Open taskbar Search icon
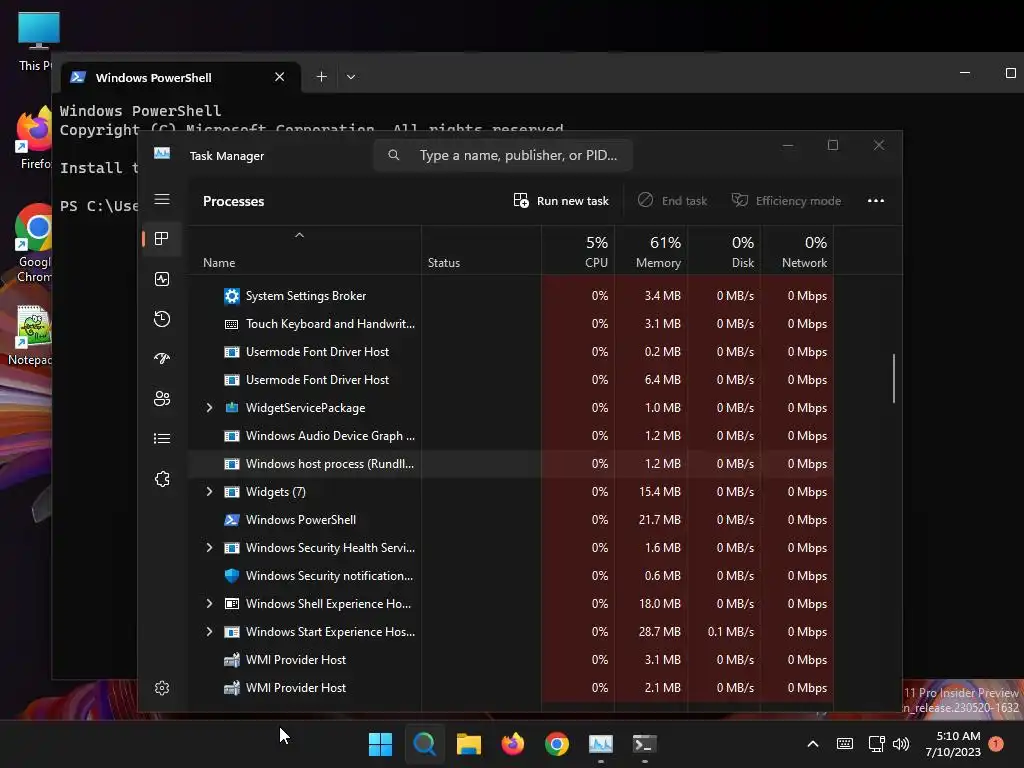Image resolution: width=1024 pixels, height=768 pixels. 424,744
